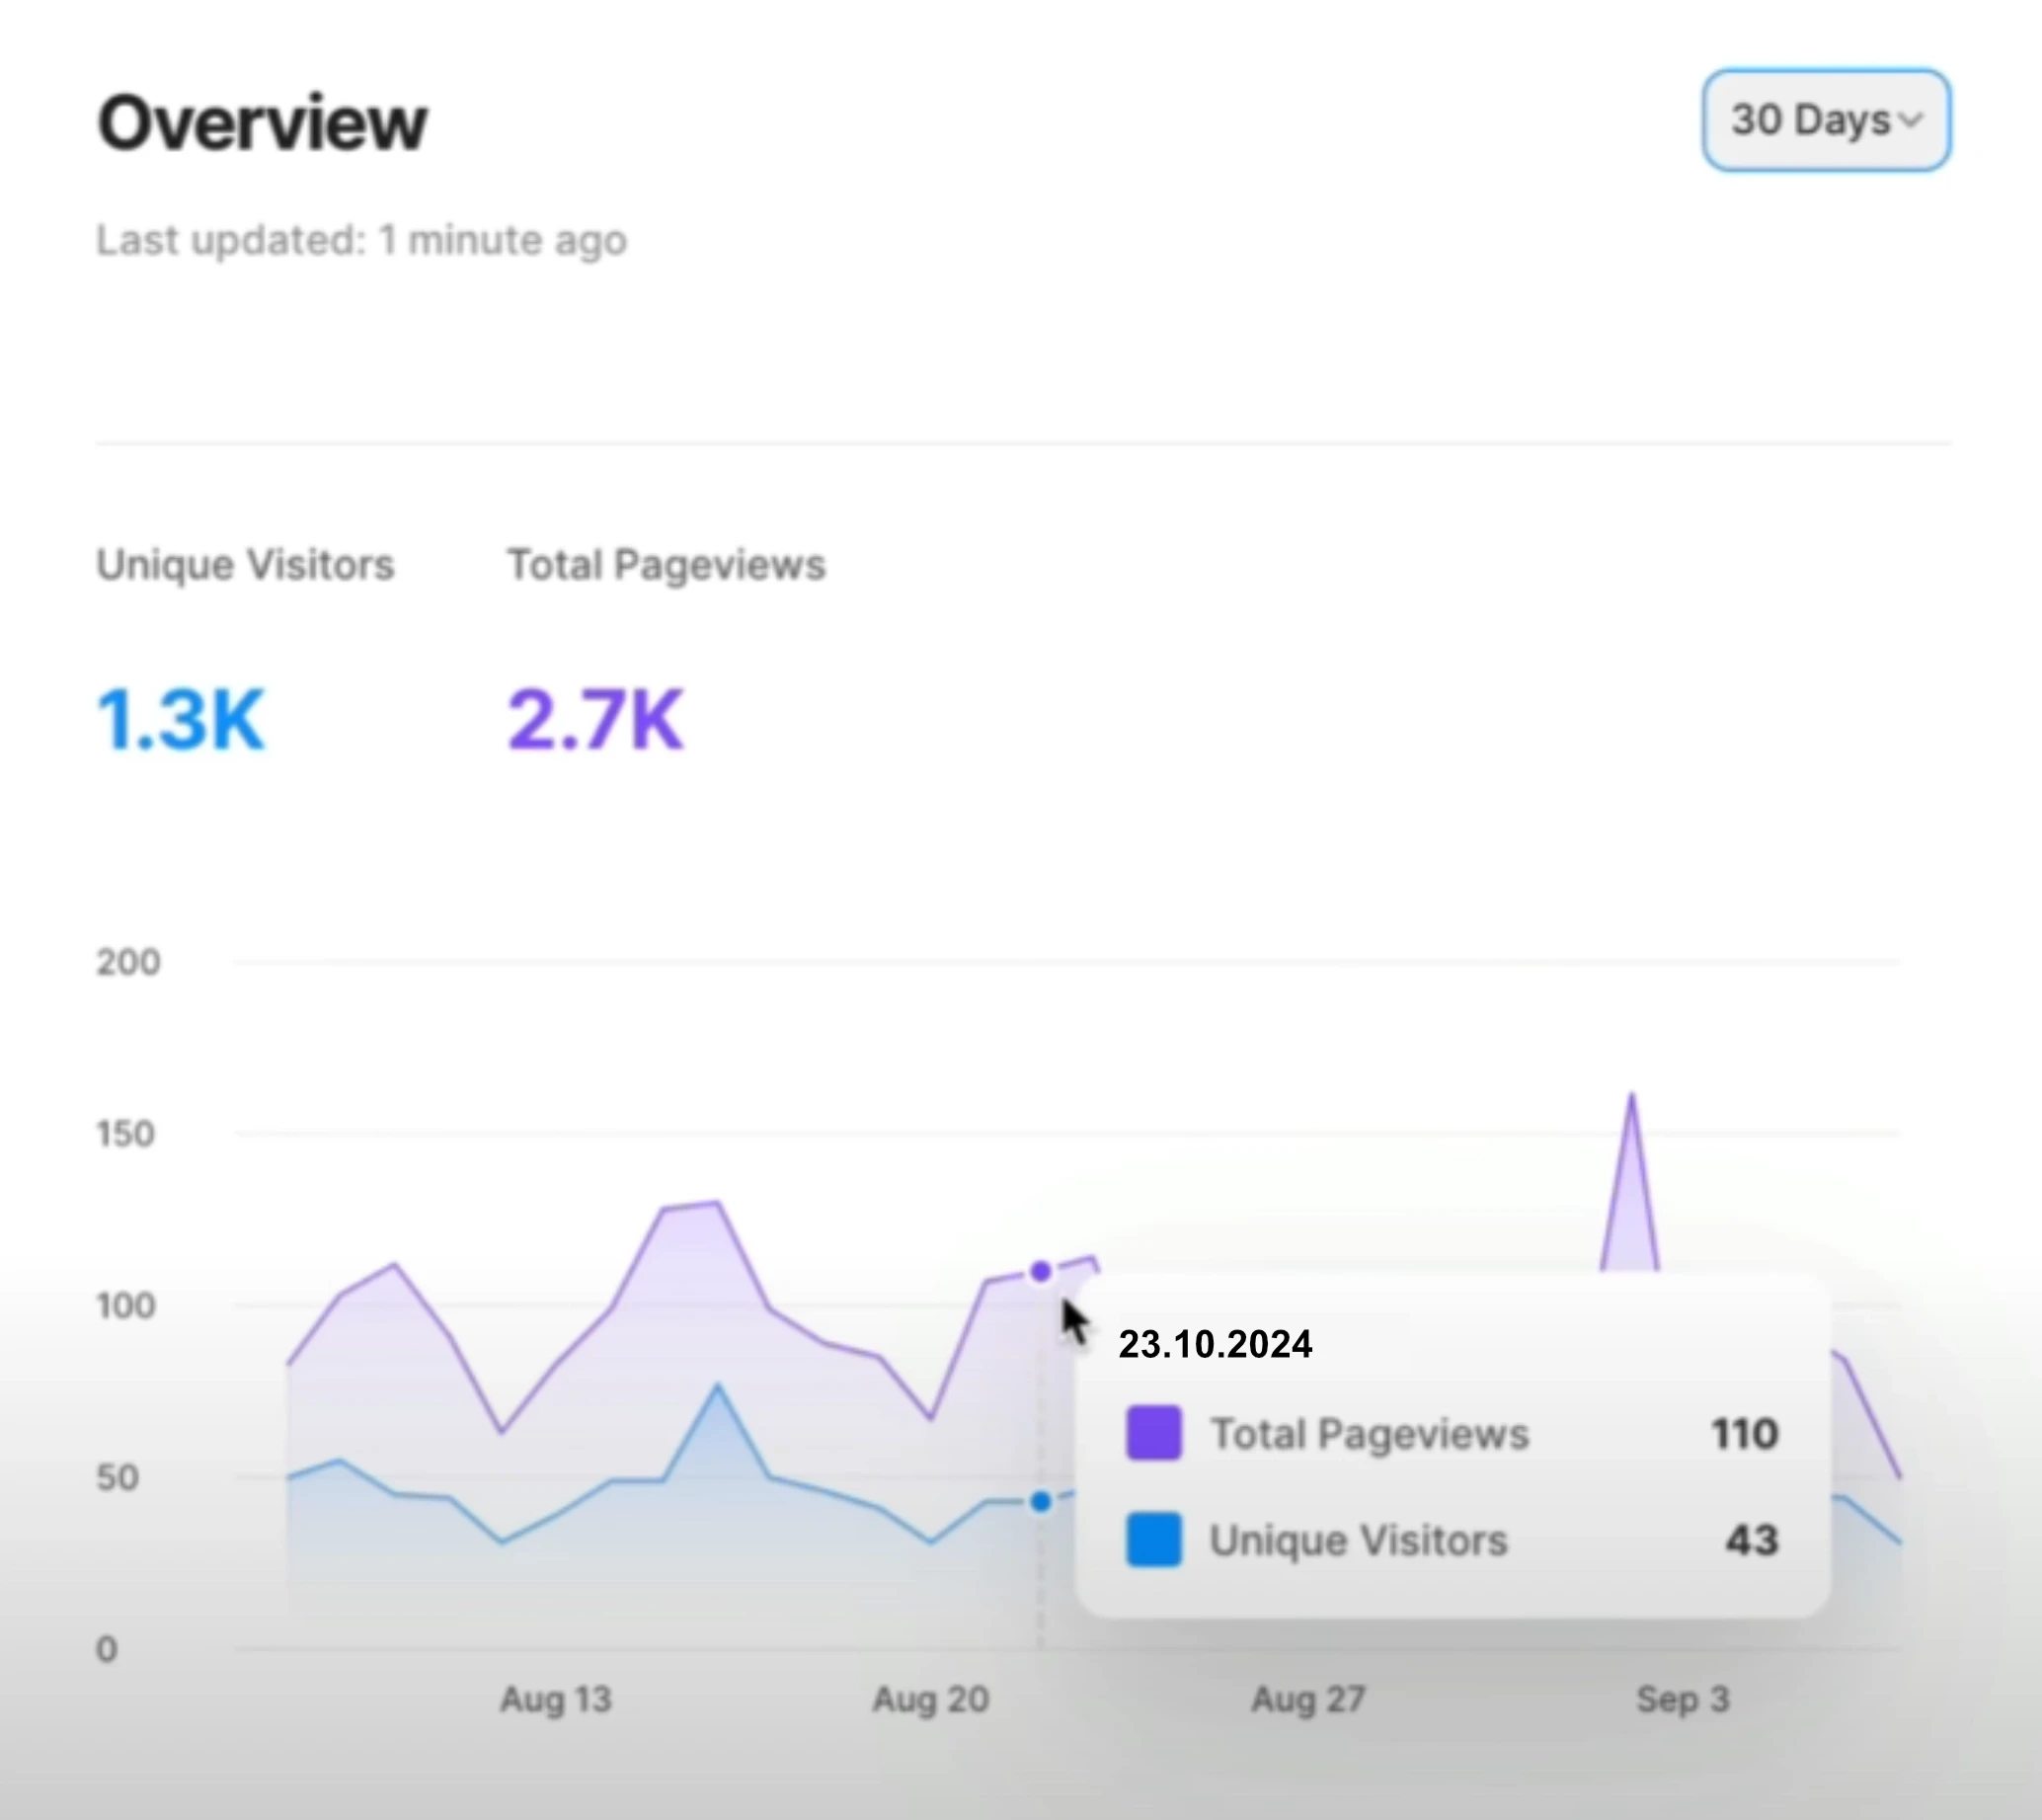The height and width of the screenshot is (1820, 2042).
Task: Click the Aug 27 axis label
Action: click(1308, 1699)
